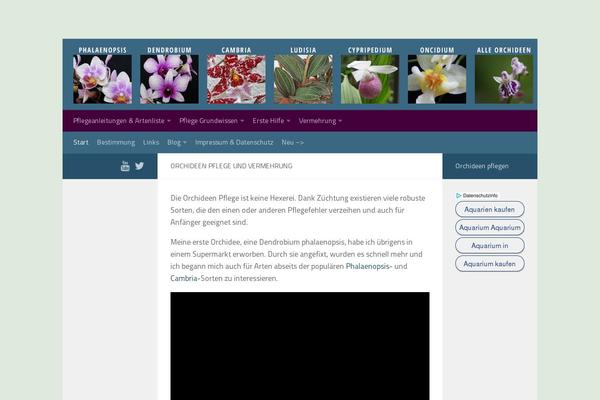The width and height of the screenshot is (600, 400).
Task: Open the Cypripedium orchid thumbnail
Action: tap(370, 79)
